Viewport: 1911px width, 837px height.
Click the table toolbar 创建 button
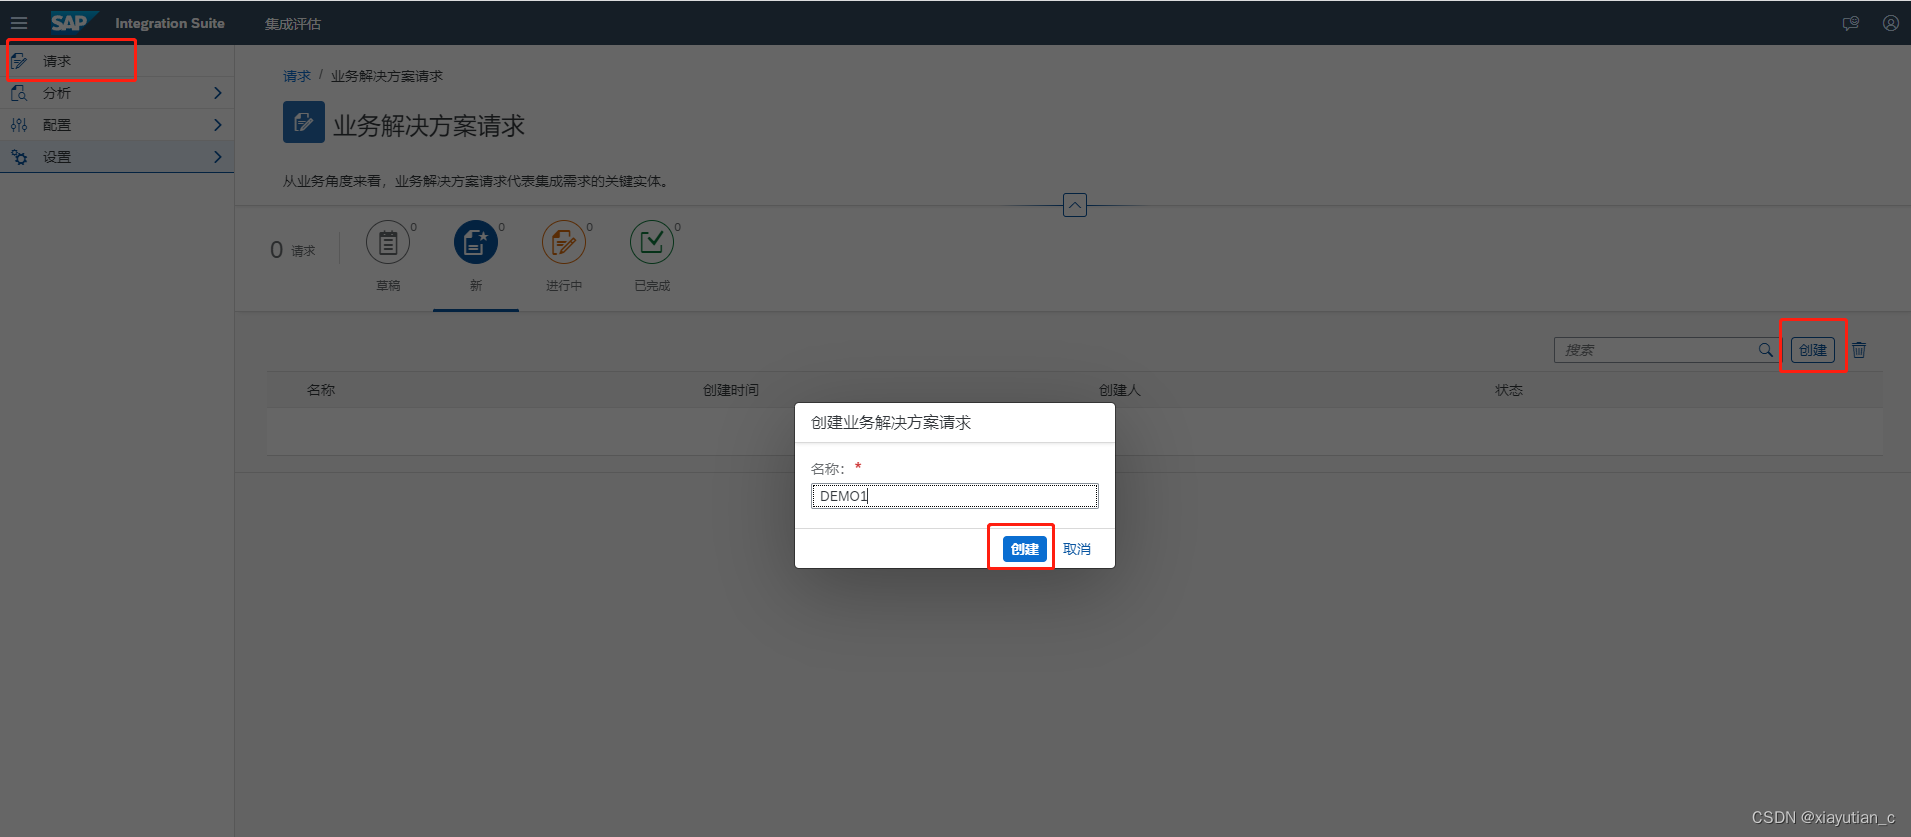[x=1813, y=350]
